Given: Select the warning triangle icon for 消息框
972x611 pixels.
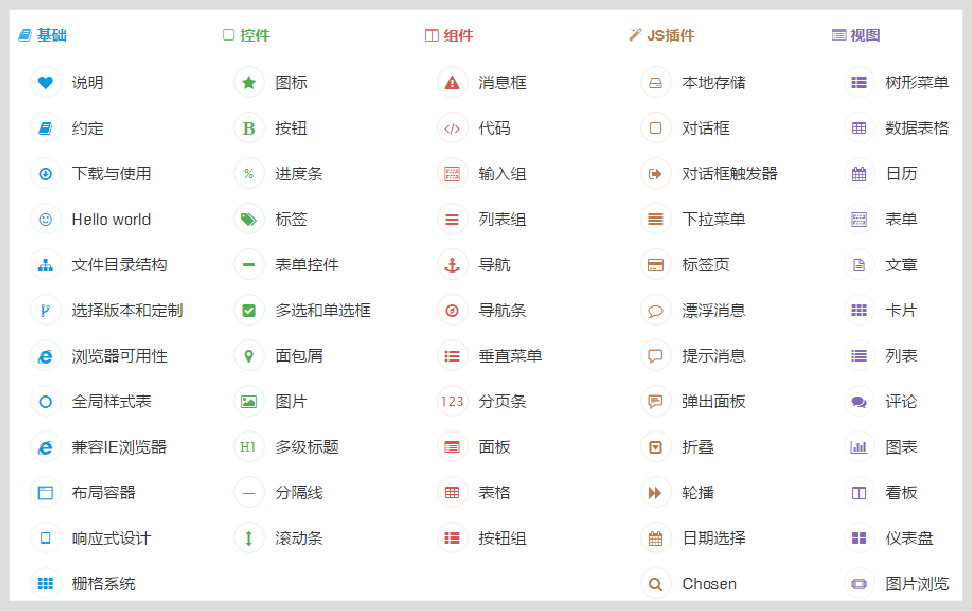Looking at the screenshot, I should [x=452, y=83].
